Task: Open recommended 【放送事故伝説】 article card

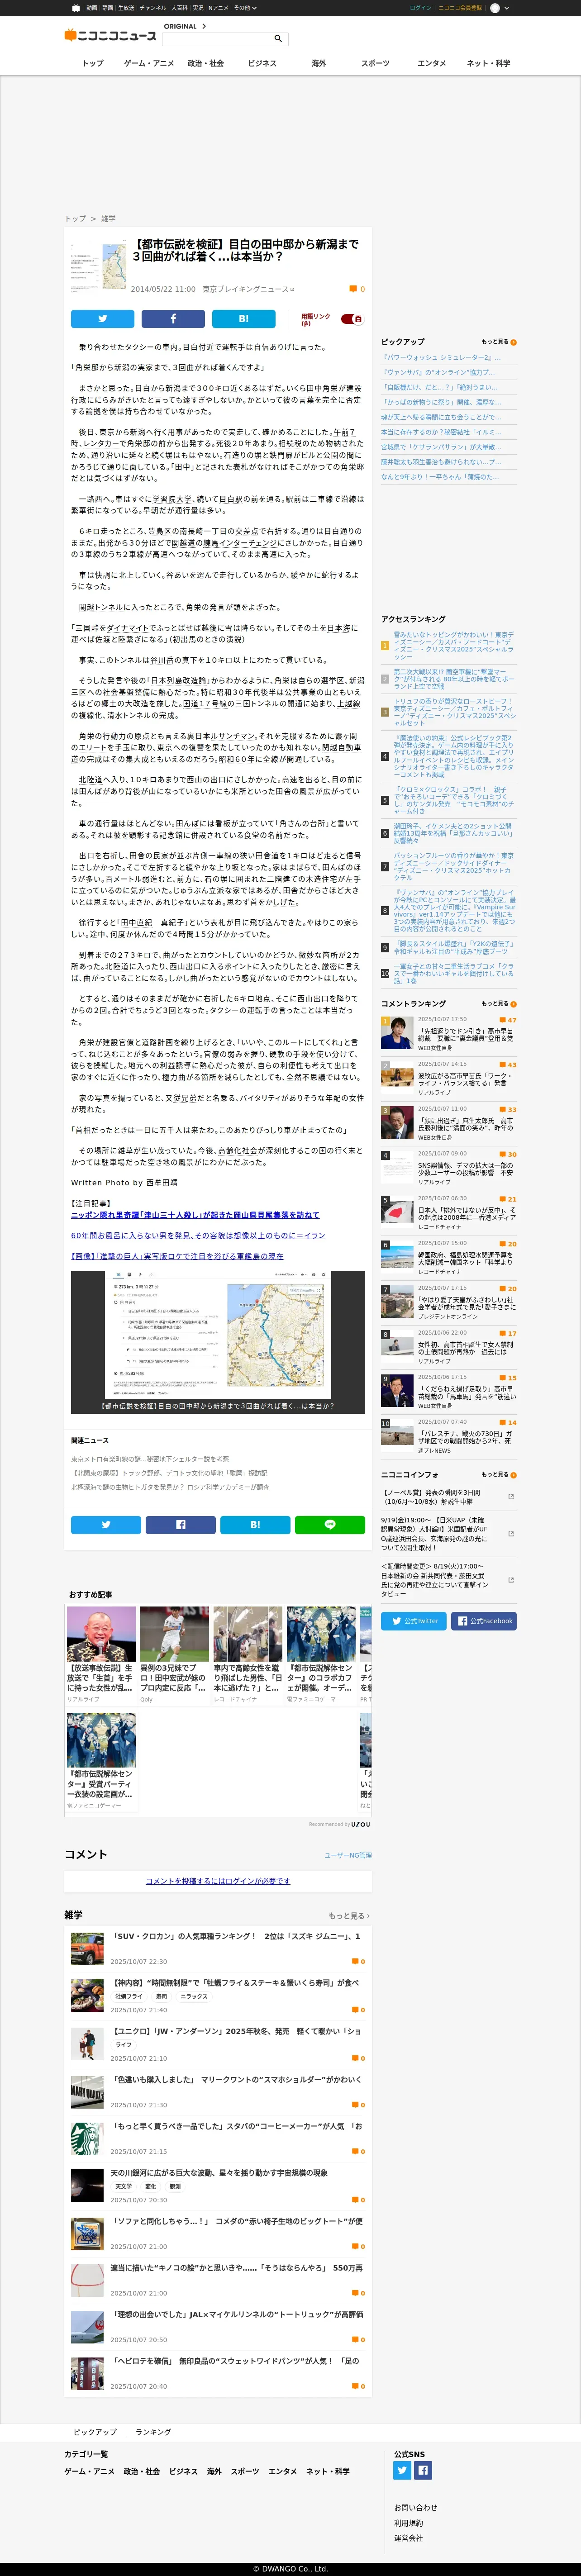Action: [101, 1655]
